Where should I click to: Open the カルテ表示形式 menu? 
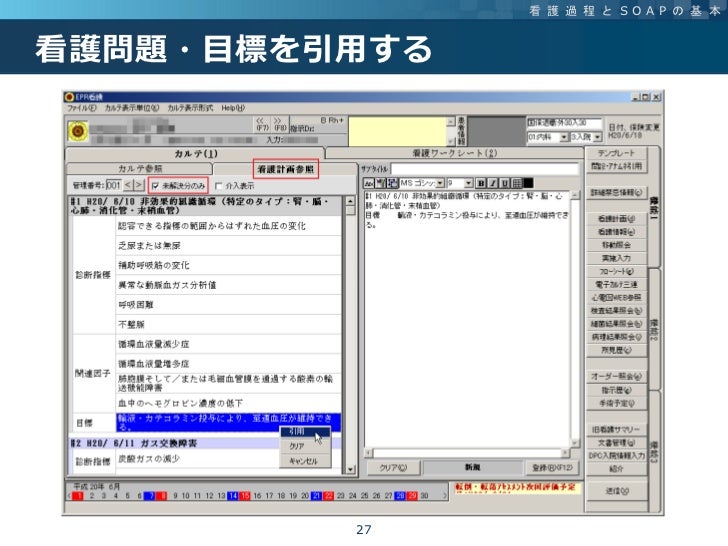[190, 108]
